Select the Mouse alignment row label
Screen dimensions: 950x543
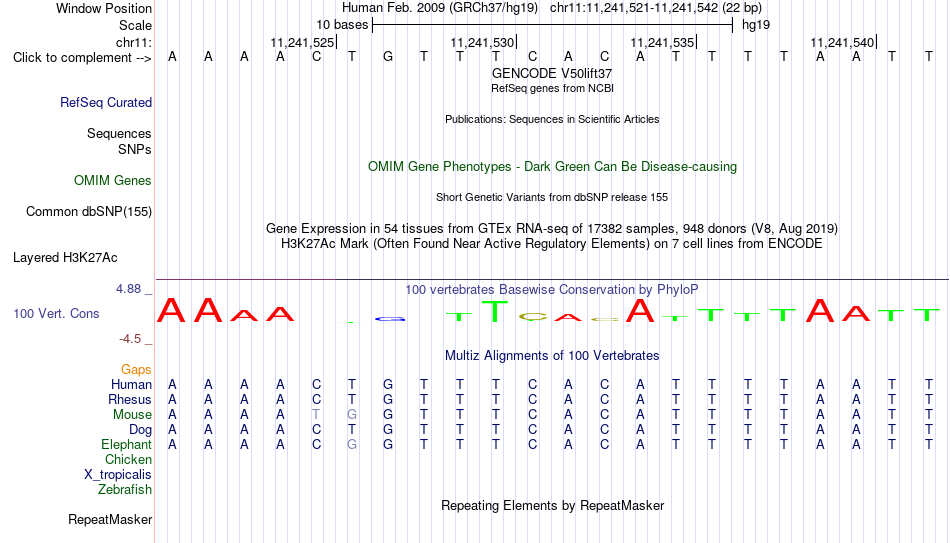[132, 415]
